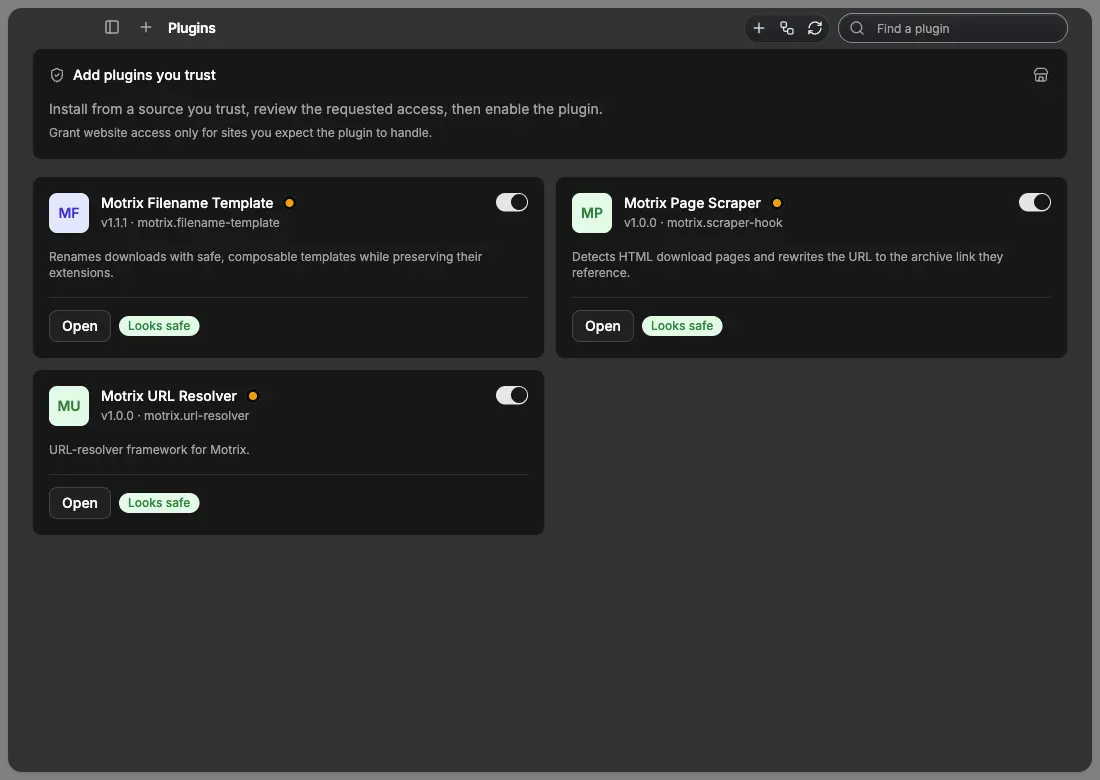
Task: Click Looks safe badge on Filename Template
Action: coord(159,326)
